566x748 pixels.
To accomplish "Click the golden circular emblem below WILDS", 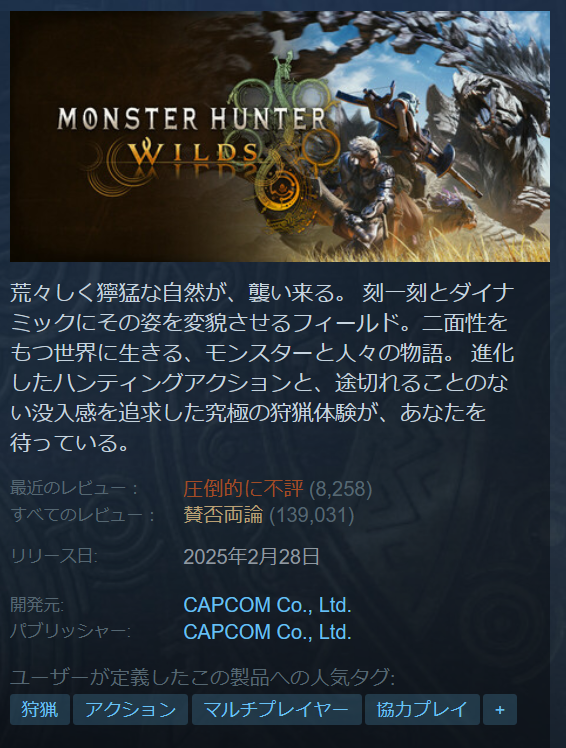I will click(x=282, y=189).
